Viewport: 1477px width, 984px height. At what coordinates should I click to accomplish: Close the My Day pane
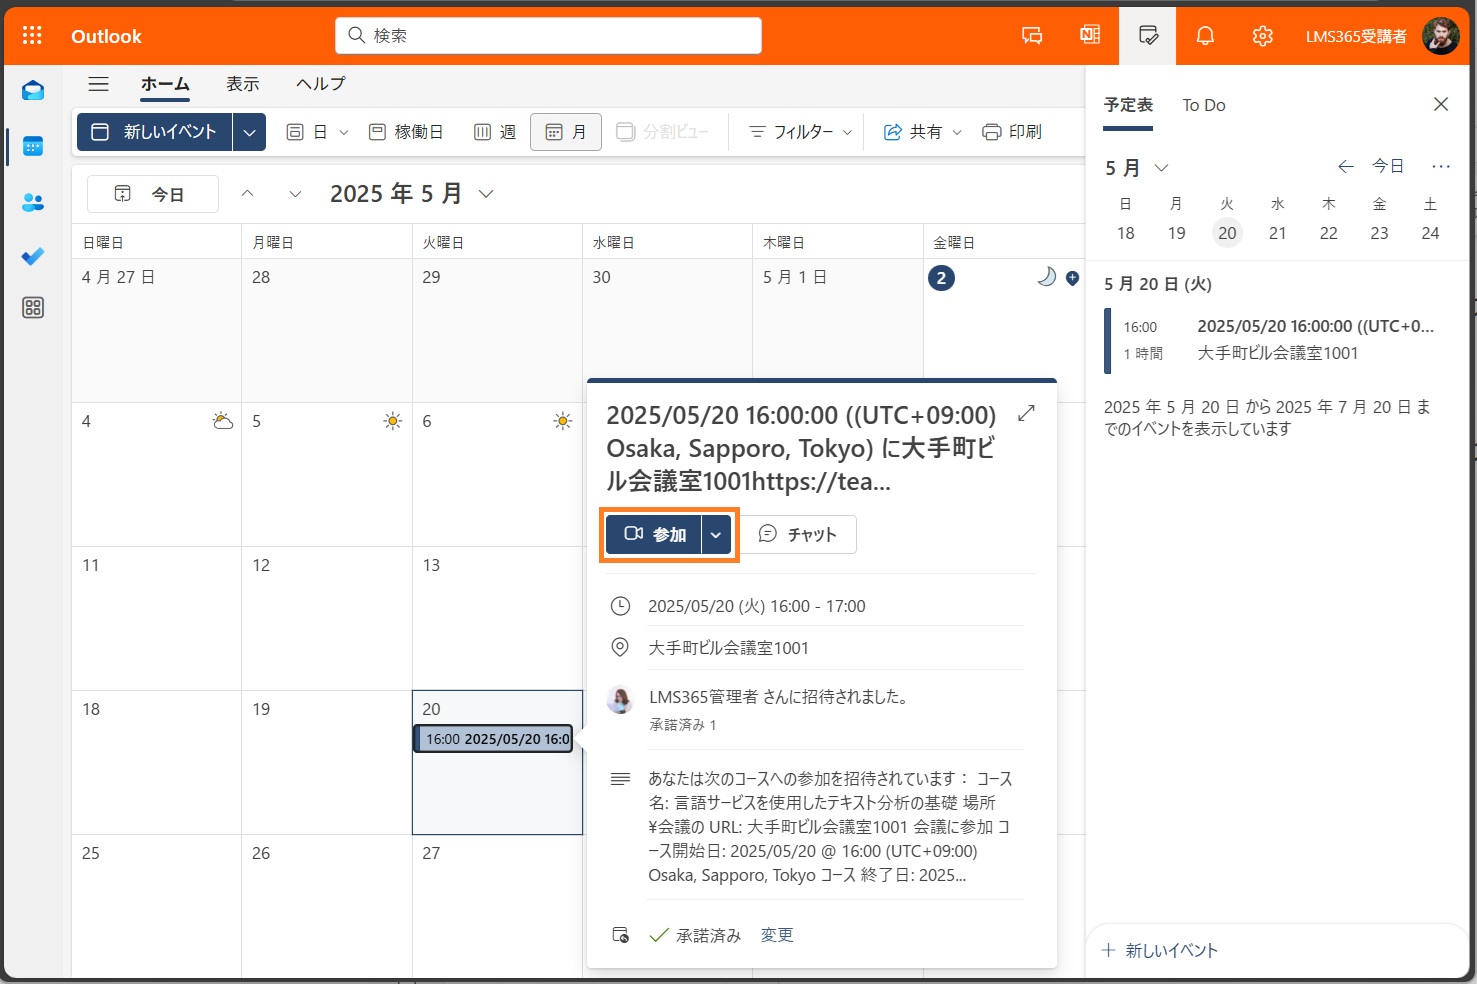click(1441, 104)
